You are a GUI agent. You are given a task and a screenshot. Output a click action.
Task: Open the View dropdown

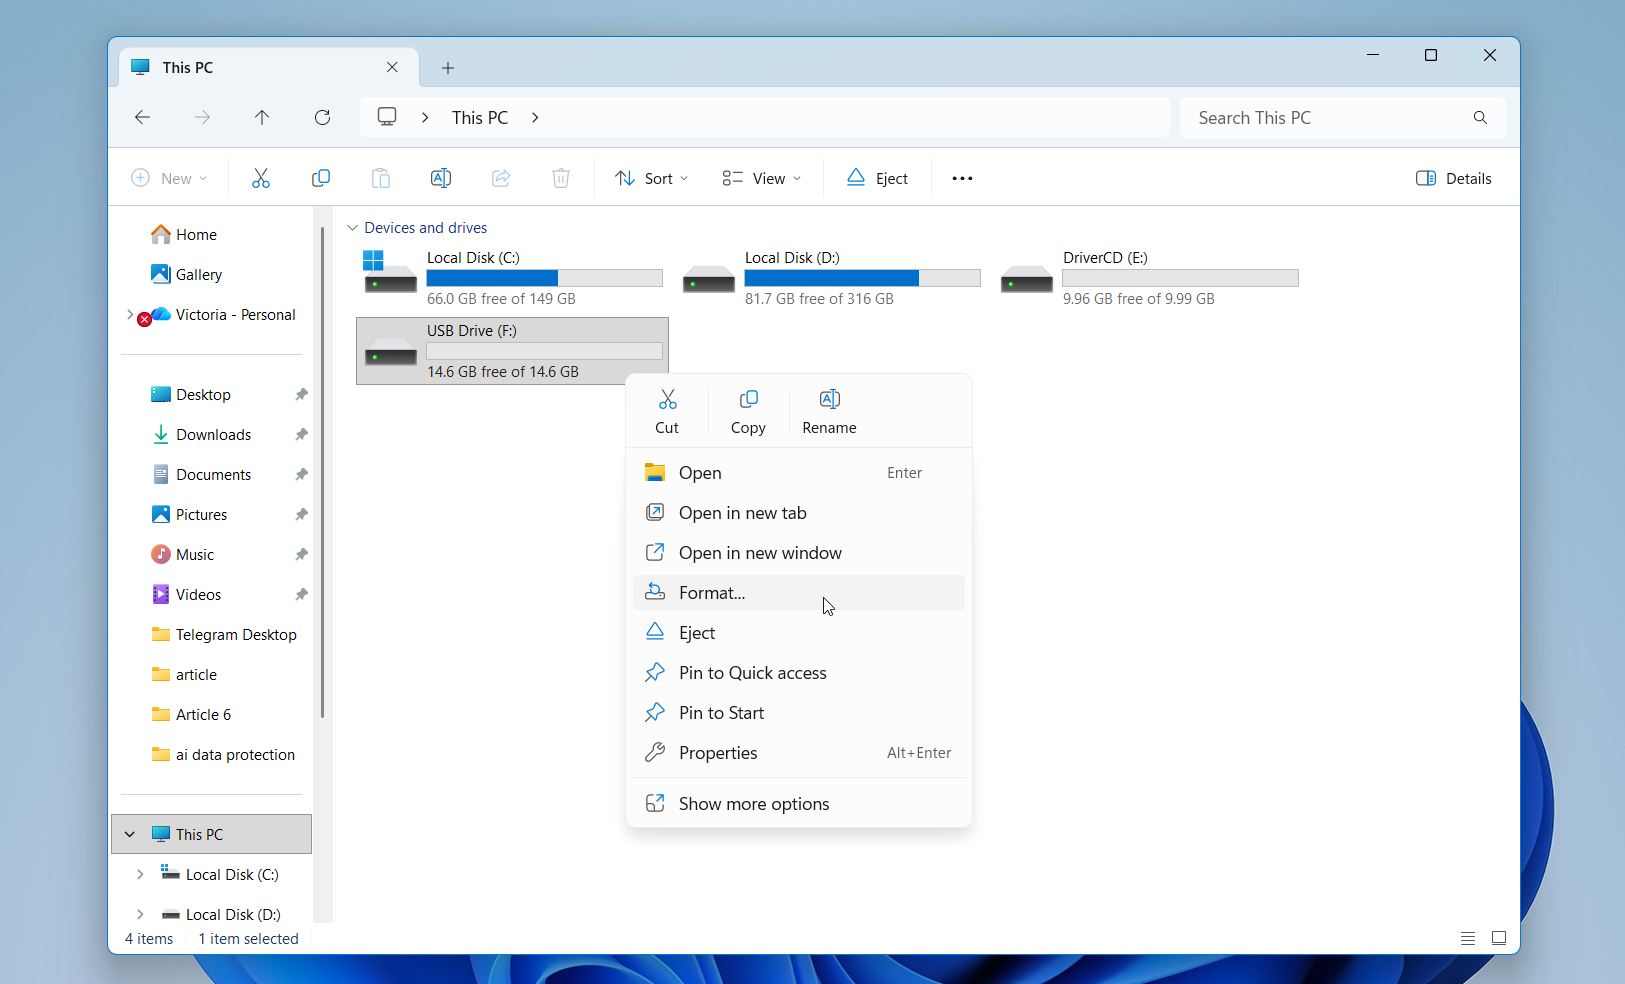pyautogui.click(x=761, y=178)
